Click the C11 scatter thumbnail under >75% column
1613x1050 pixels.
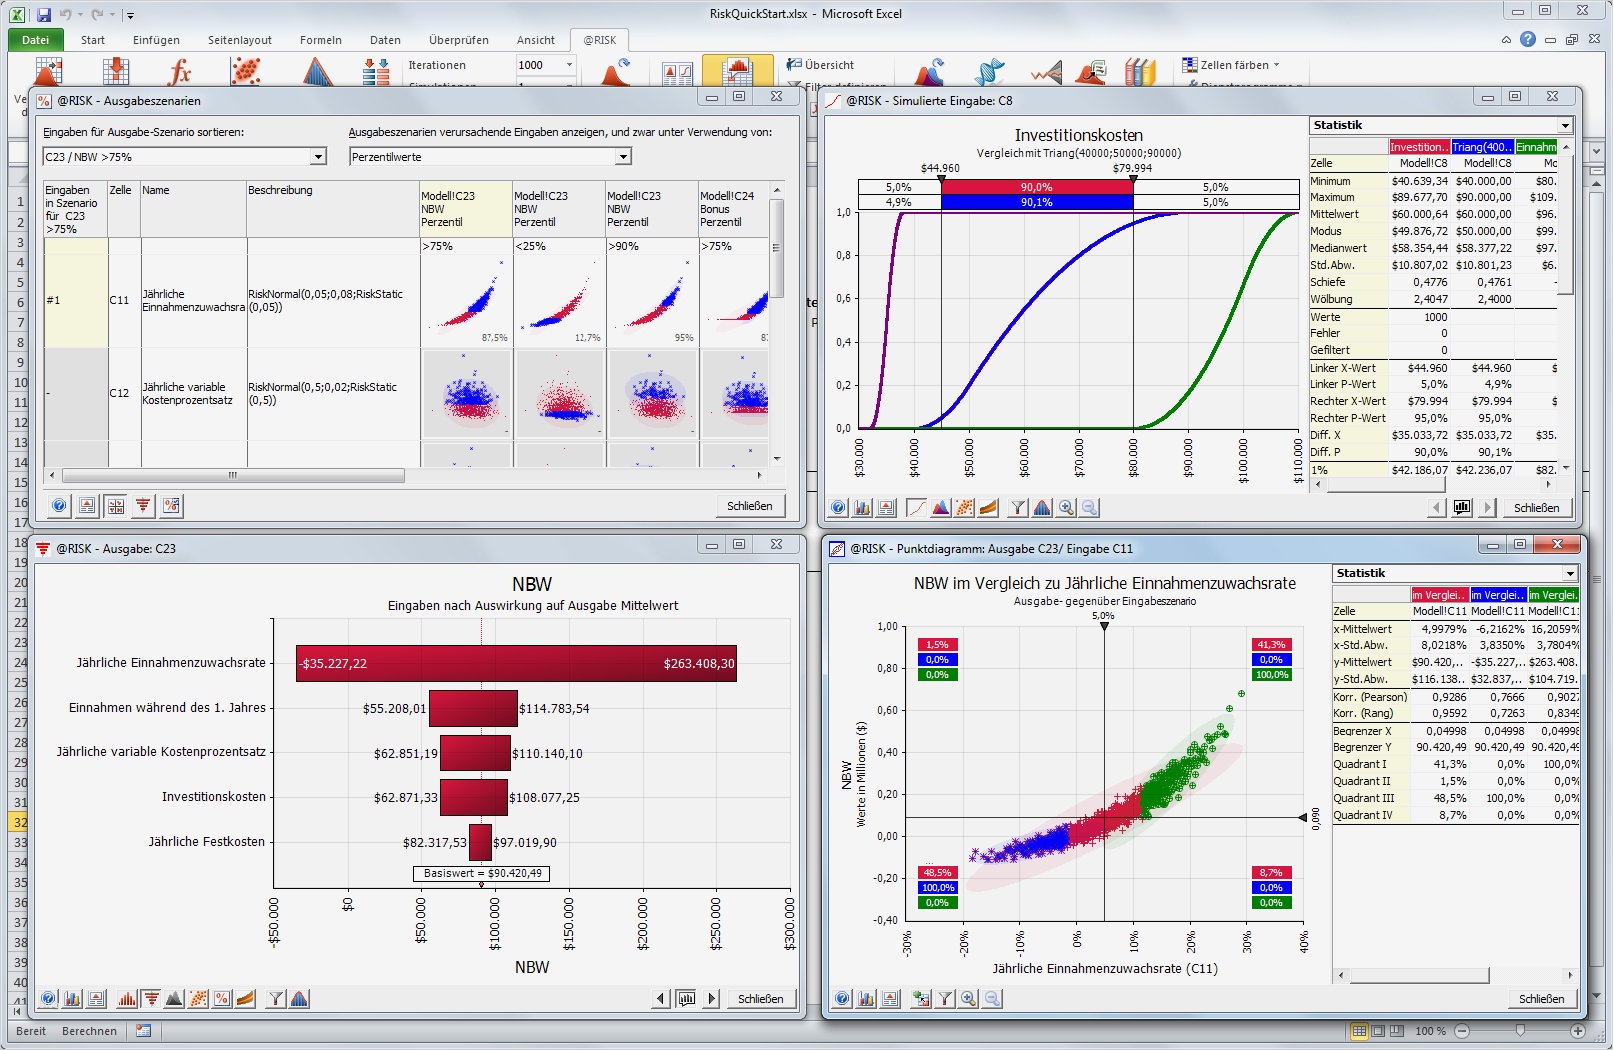467,300
